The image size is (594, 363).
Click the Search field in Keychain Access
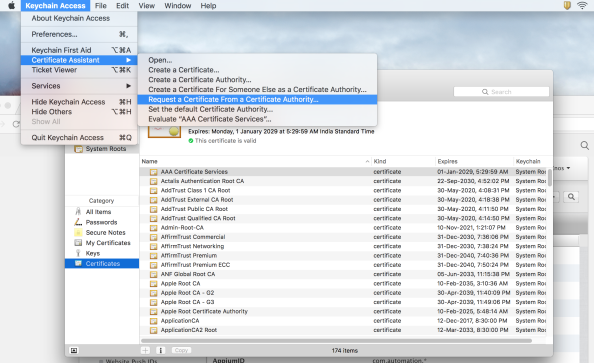pyautogui.click(x=501, y=92)
